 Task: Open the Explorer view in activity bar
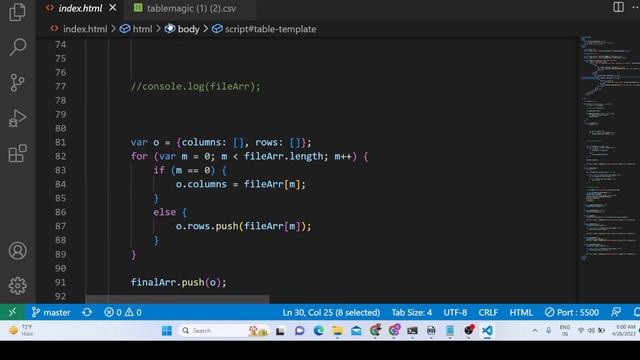(x=17, y=12)
